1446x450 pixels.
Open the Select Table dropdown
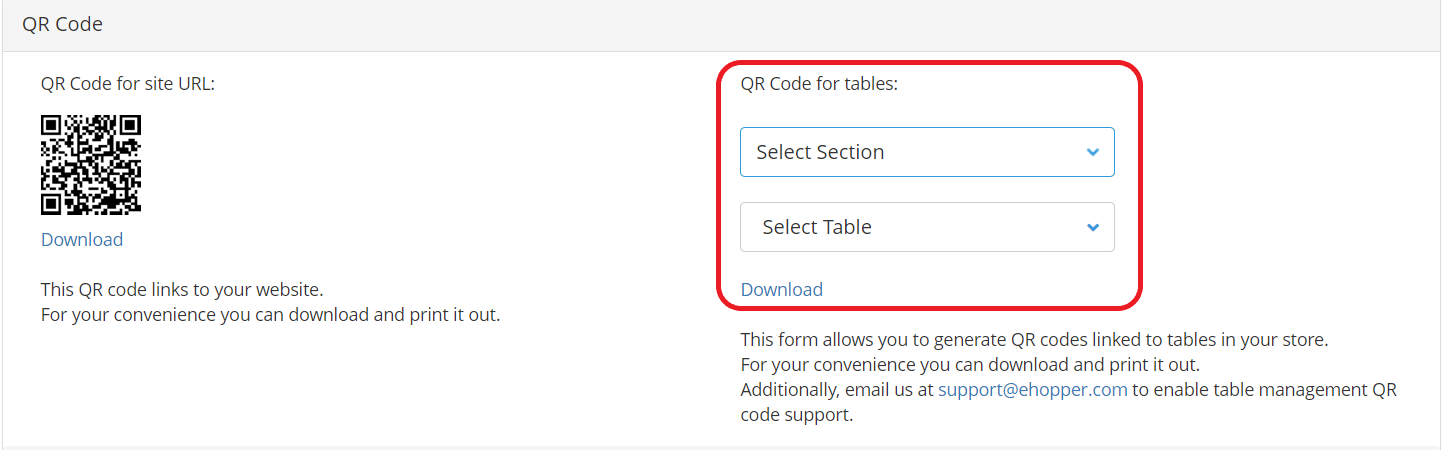[x=927, y=227]
